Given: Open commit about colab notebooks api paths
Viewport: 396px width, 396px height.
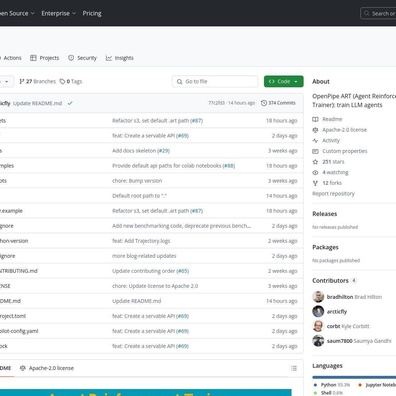Looking at the screenshot, I should (167, 166).
